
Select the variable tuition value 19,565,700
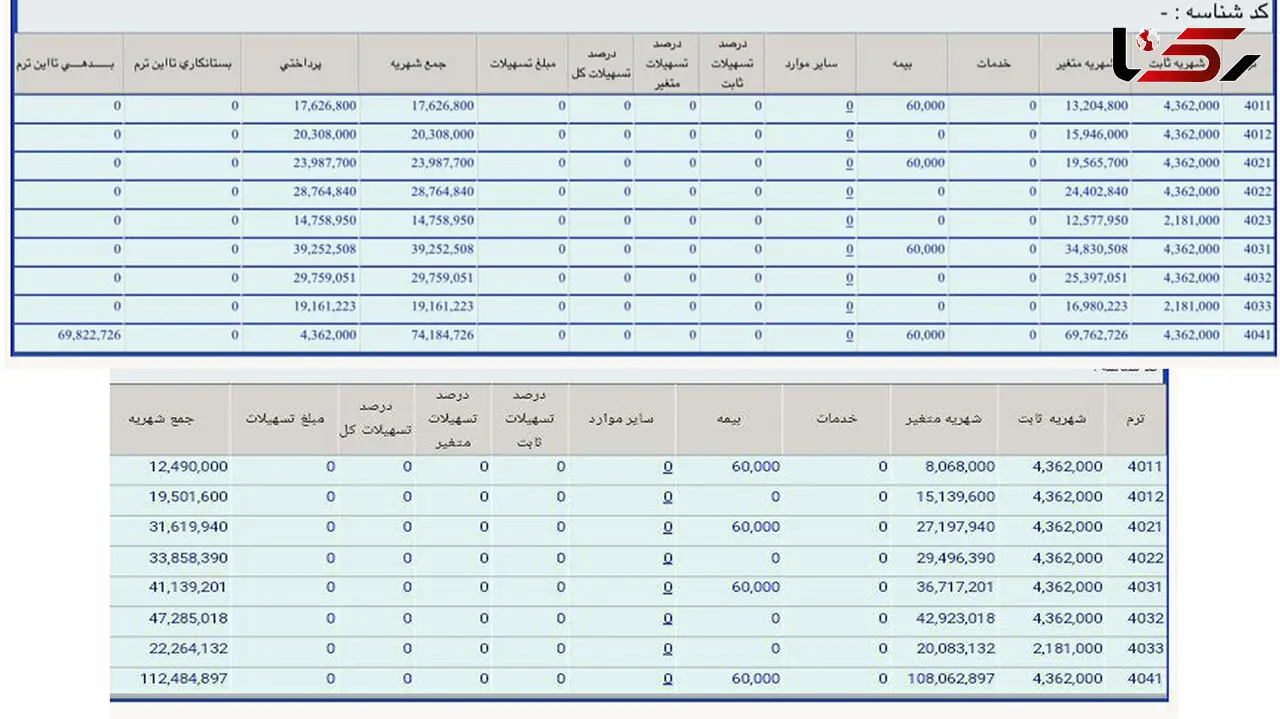[1097, 163]
